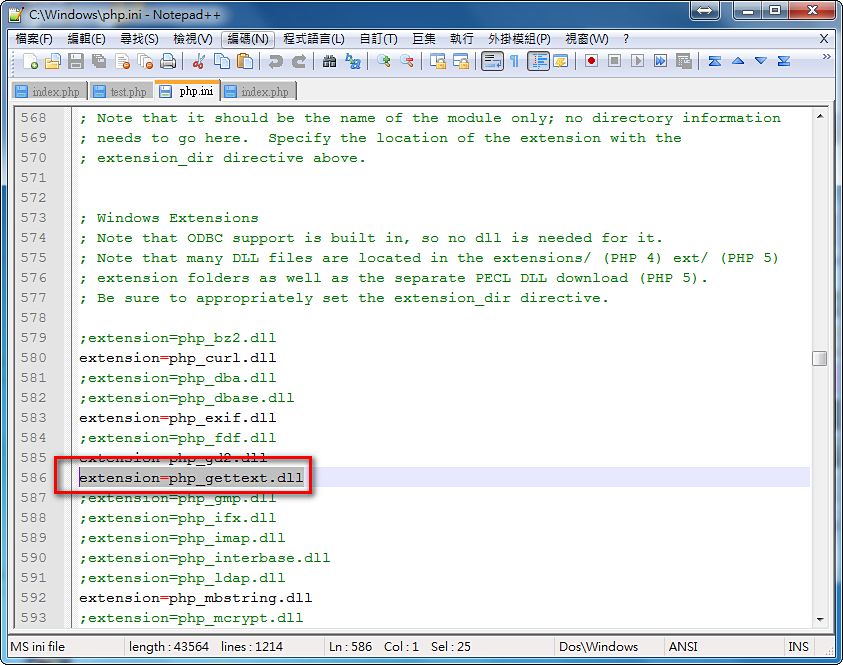Close the current document icon
Screen dimensions: 843x665
tap(123, 61)
